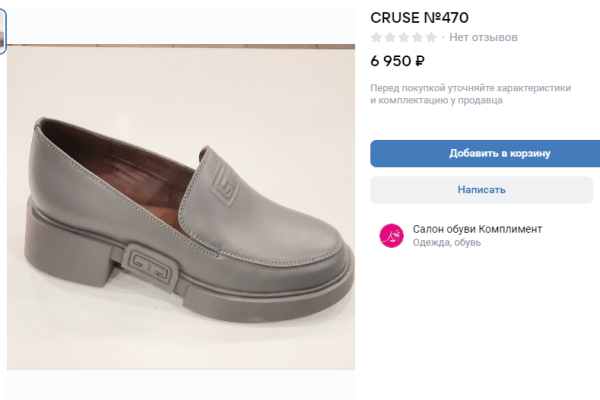This screenshot has width=600, height=400.
Task: Rate the product one star
Action: coord(376,38)
